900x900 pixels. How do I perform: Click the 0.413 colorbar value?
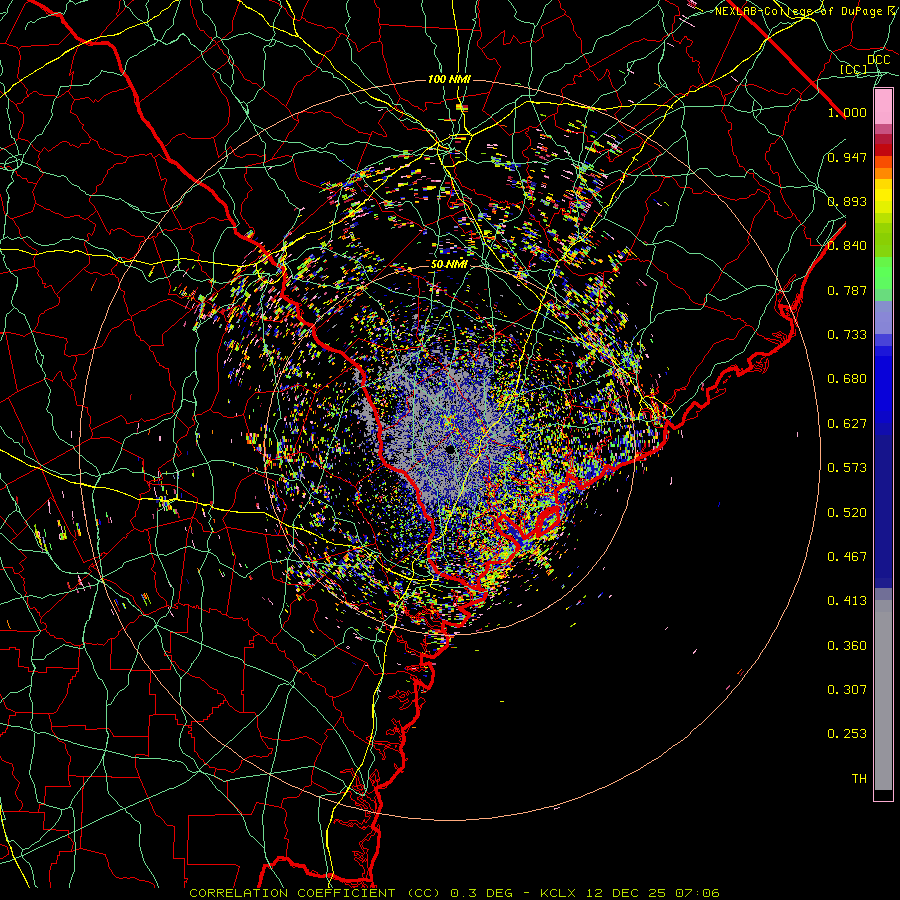(x=847, y=601)
